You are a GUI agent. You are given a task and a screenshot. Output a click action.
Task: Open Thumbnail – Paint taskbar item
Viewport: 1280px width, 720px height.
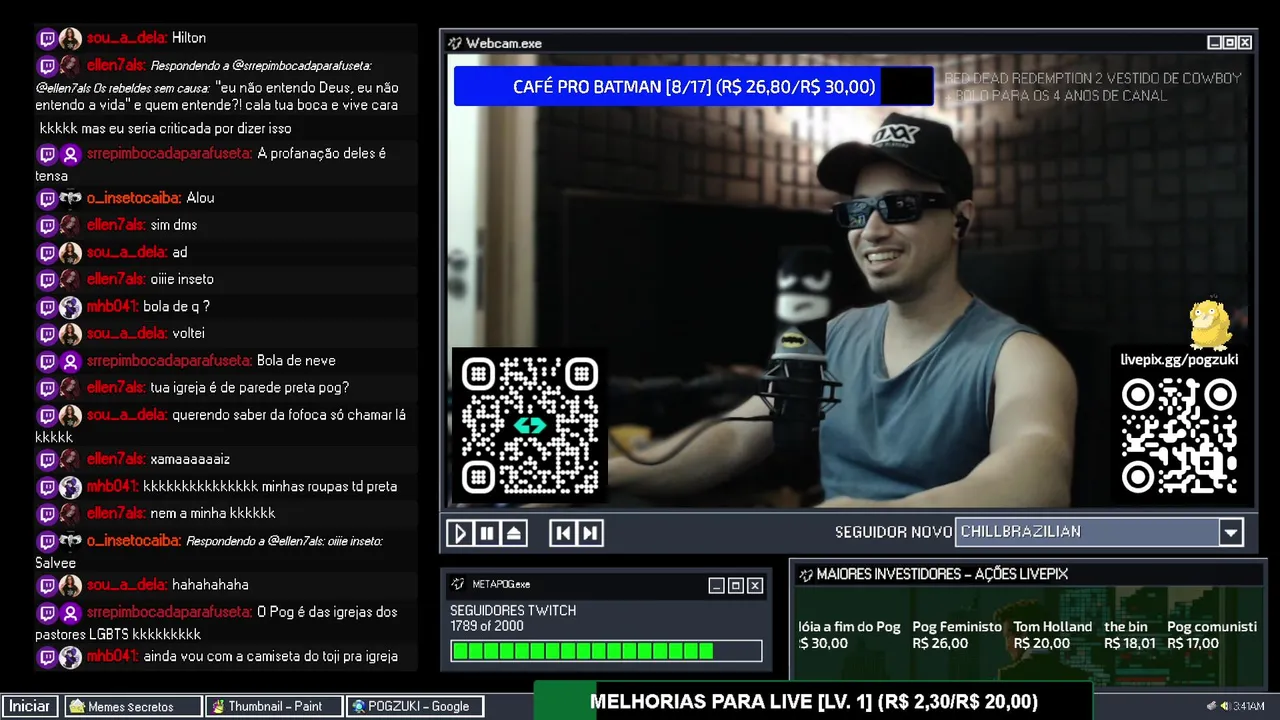tap(274, 706)
